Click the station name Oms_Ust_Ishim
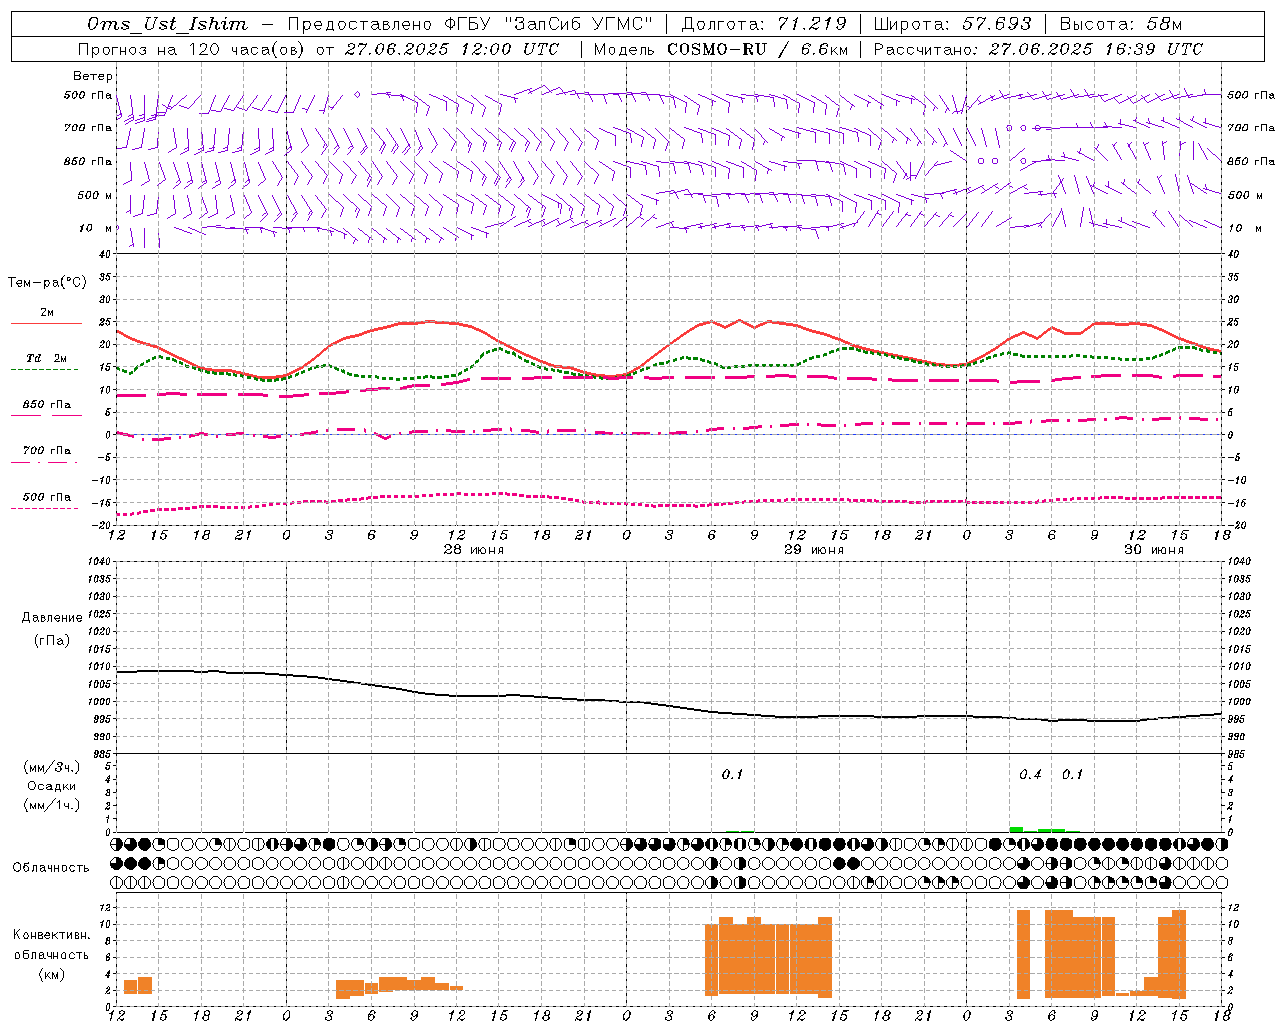The image size is (1280, 1024). pos(167,24)
